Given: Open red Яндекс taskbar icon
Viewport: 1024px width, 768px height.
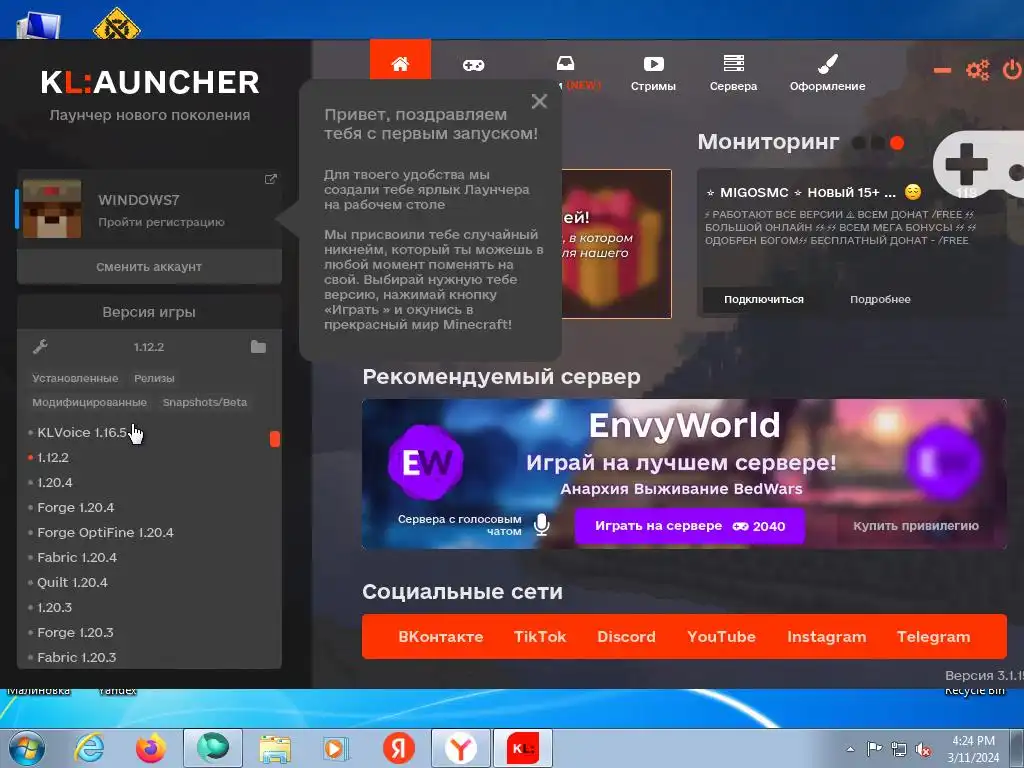Looking at the screenshot, I should [x=398, y=748].
